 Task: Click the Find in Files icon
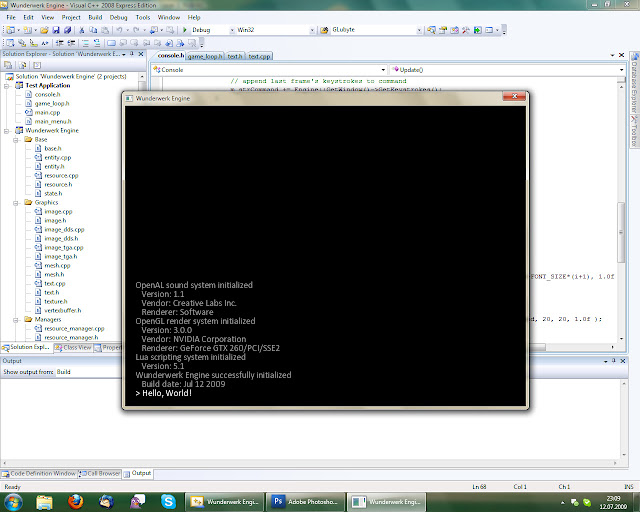pyautogui.click(x=324, y=30)
